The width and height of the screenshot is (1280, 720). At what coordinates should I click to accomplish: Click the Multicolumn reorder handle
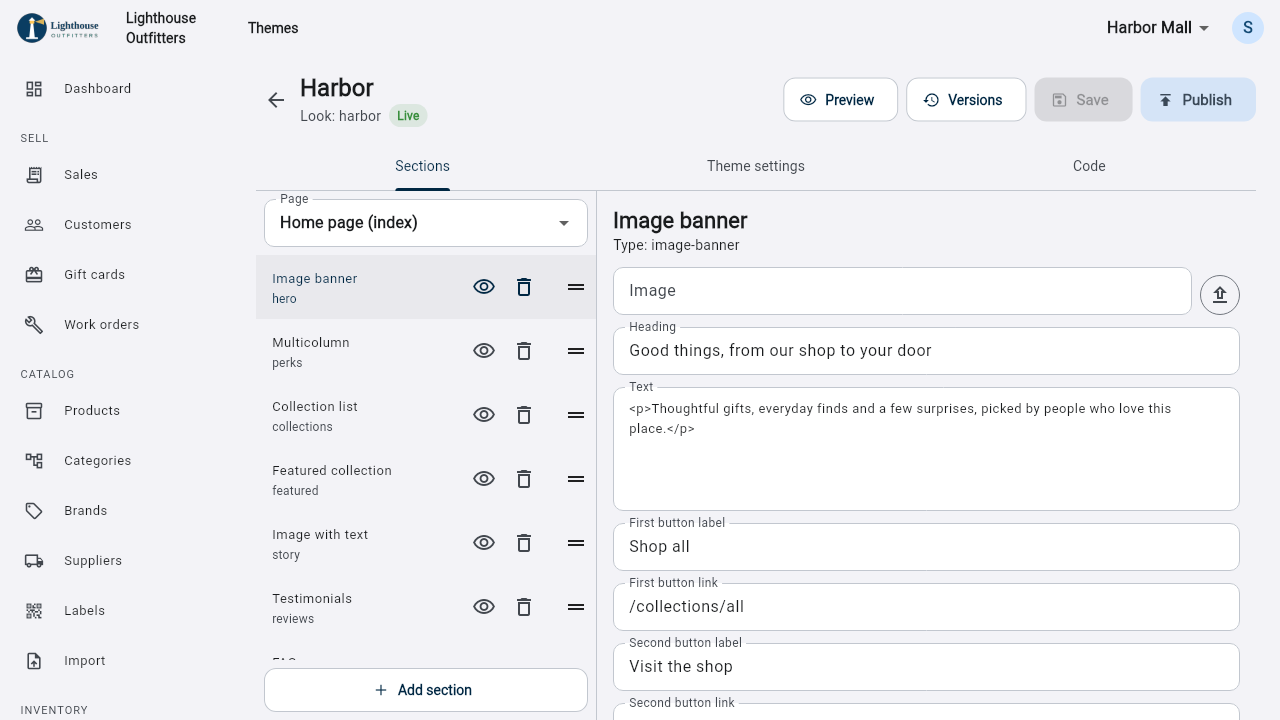576,351
